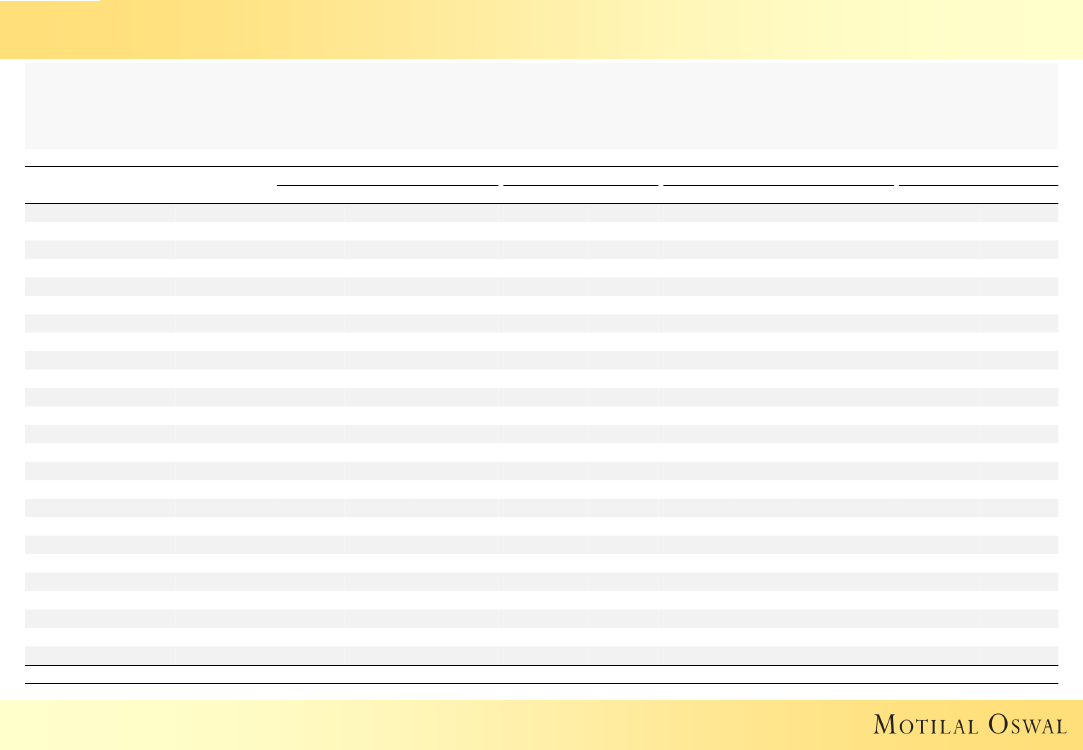Click the light gray text box below header
The height and width of the screenshot is (750, 1083).
tap(541, 105)
